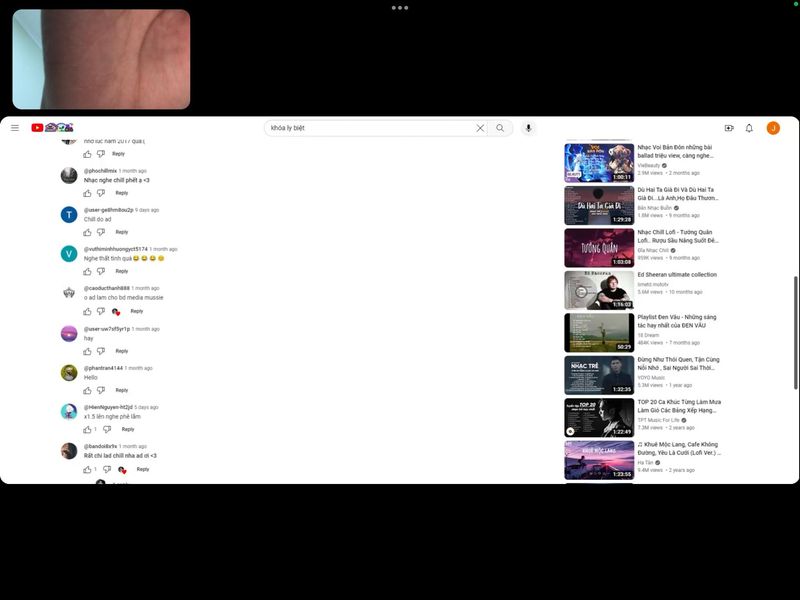Reply to @bandoi8x9x's comment

[x=142, y=469]
